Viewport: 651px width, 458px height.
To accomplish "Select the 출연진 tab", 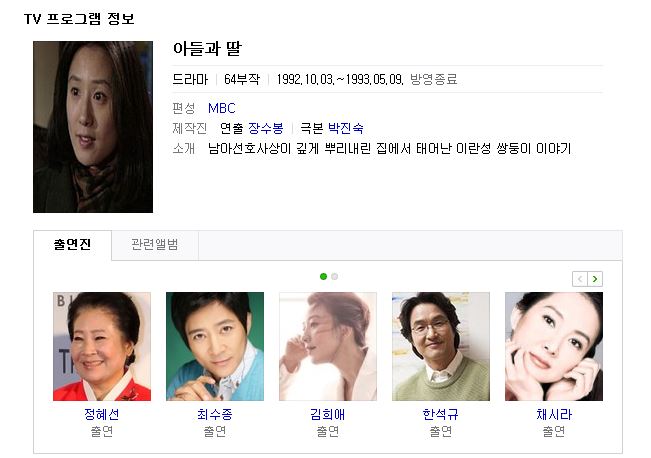I will (x=72, y=245).
